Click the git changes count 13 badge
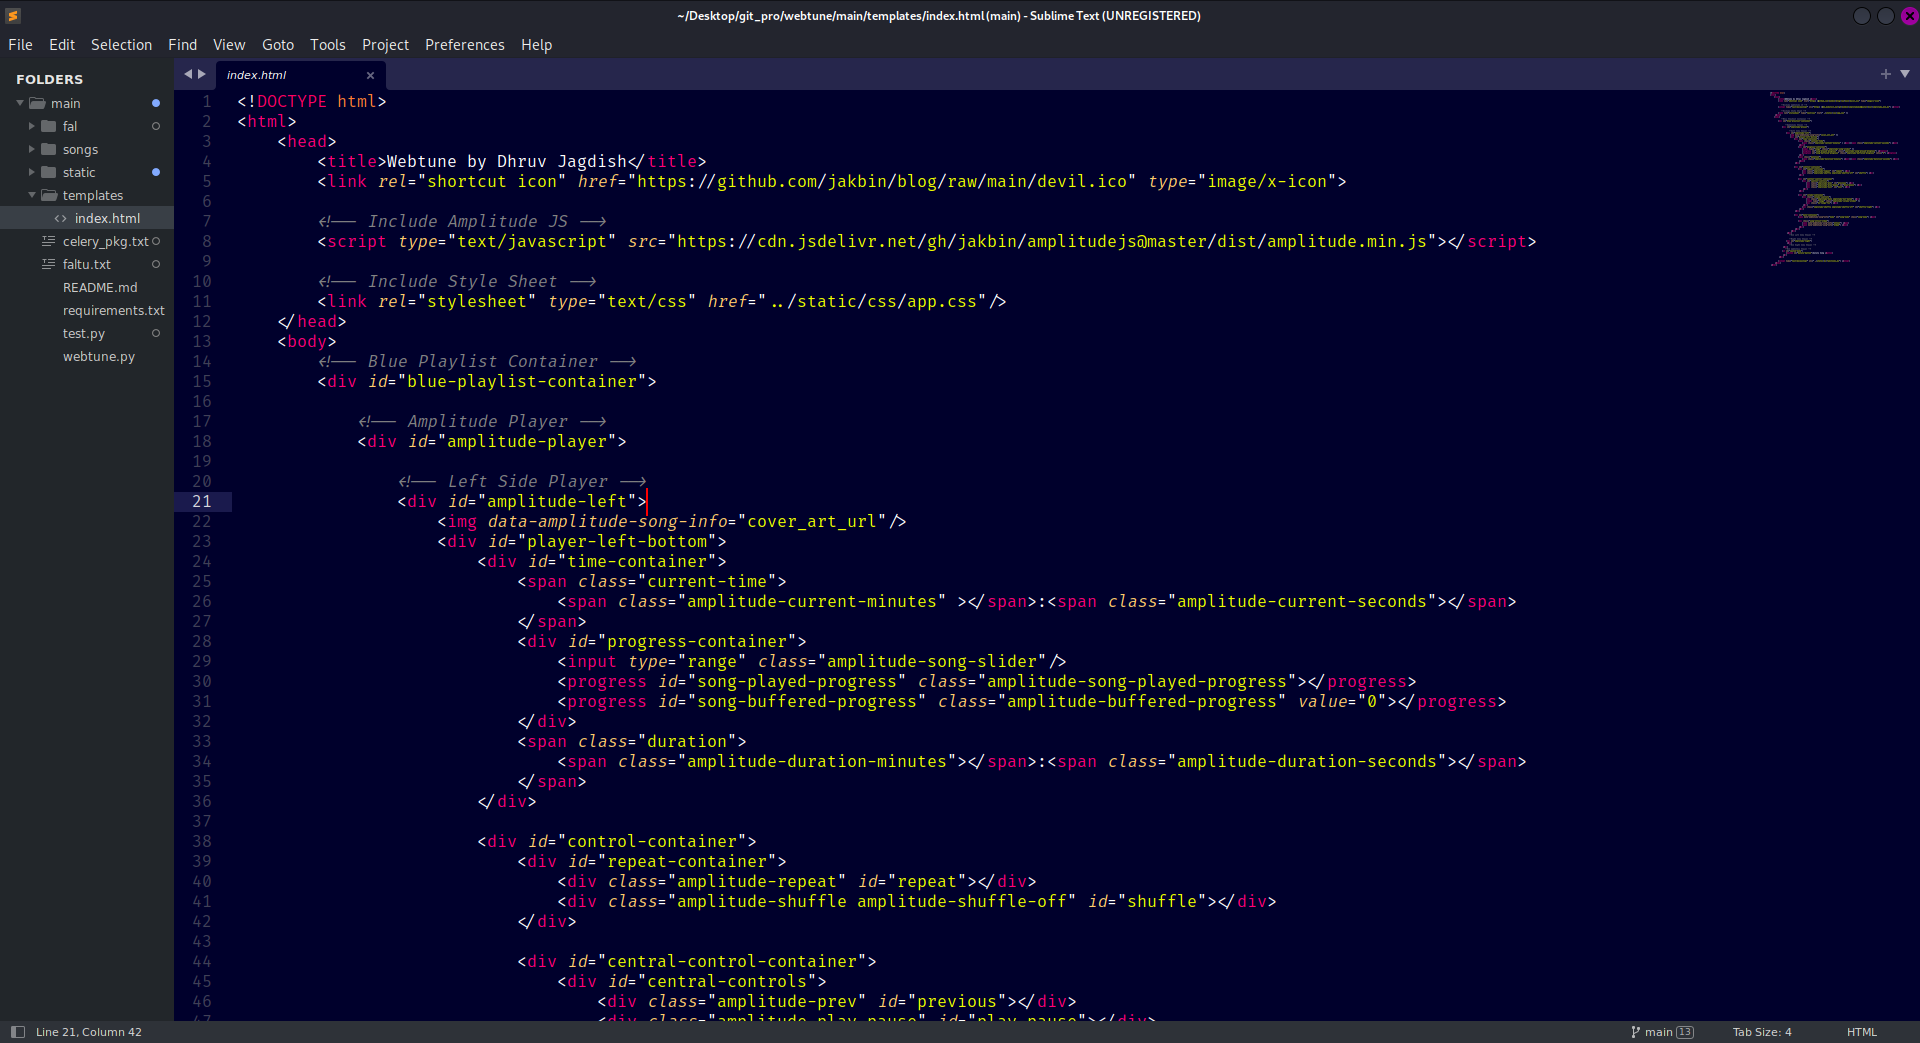The height and width of the screenshot is (1043, 1920). (x=1686, y=1032)
